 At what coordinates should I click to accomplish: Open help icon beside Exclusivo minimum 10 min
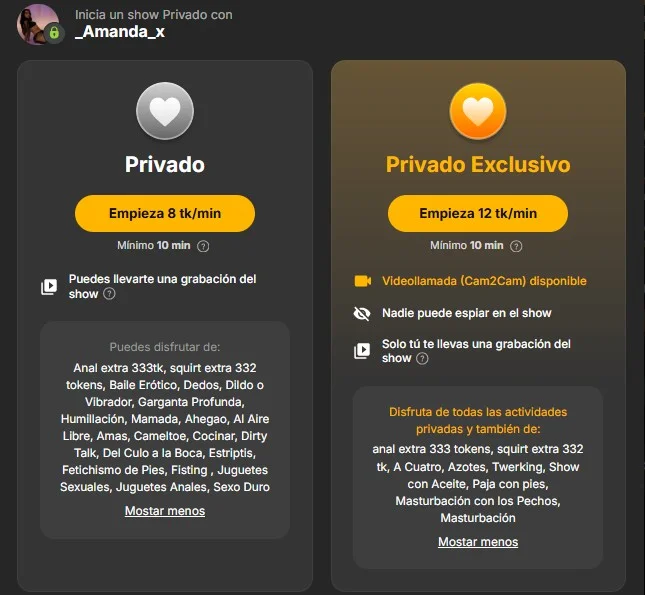(516, 246)
